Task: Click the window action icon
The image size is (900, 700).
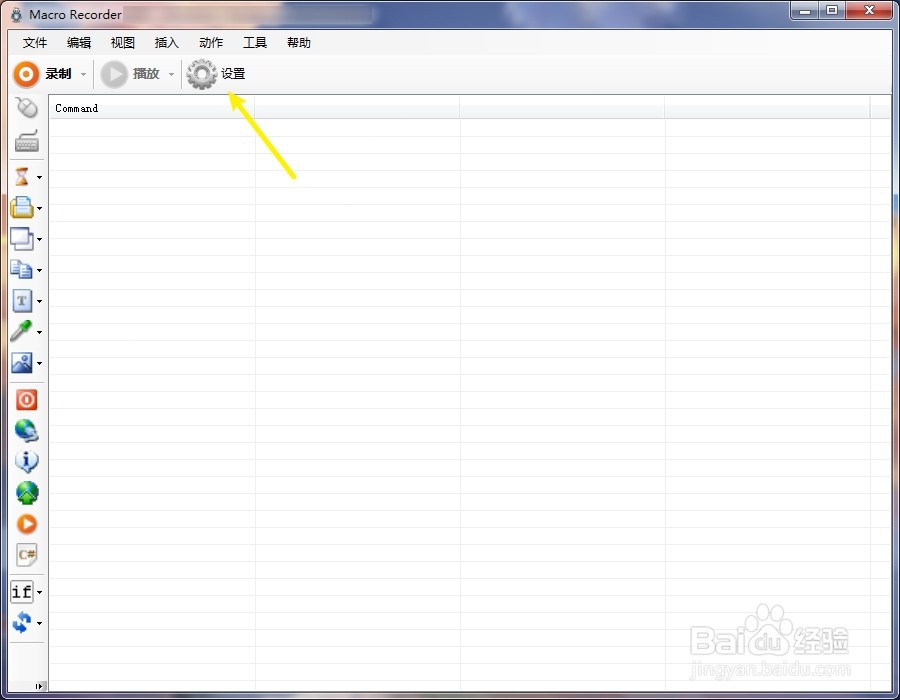Action: click(x=22, y=239)
